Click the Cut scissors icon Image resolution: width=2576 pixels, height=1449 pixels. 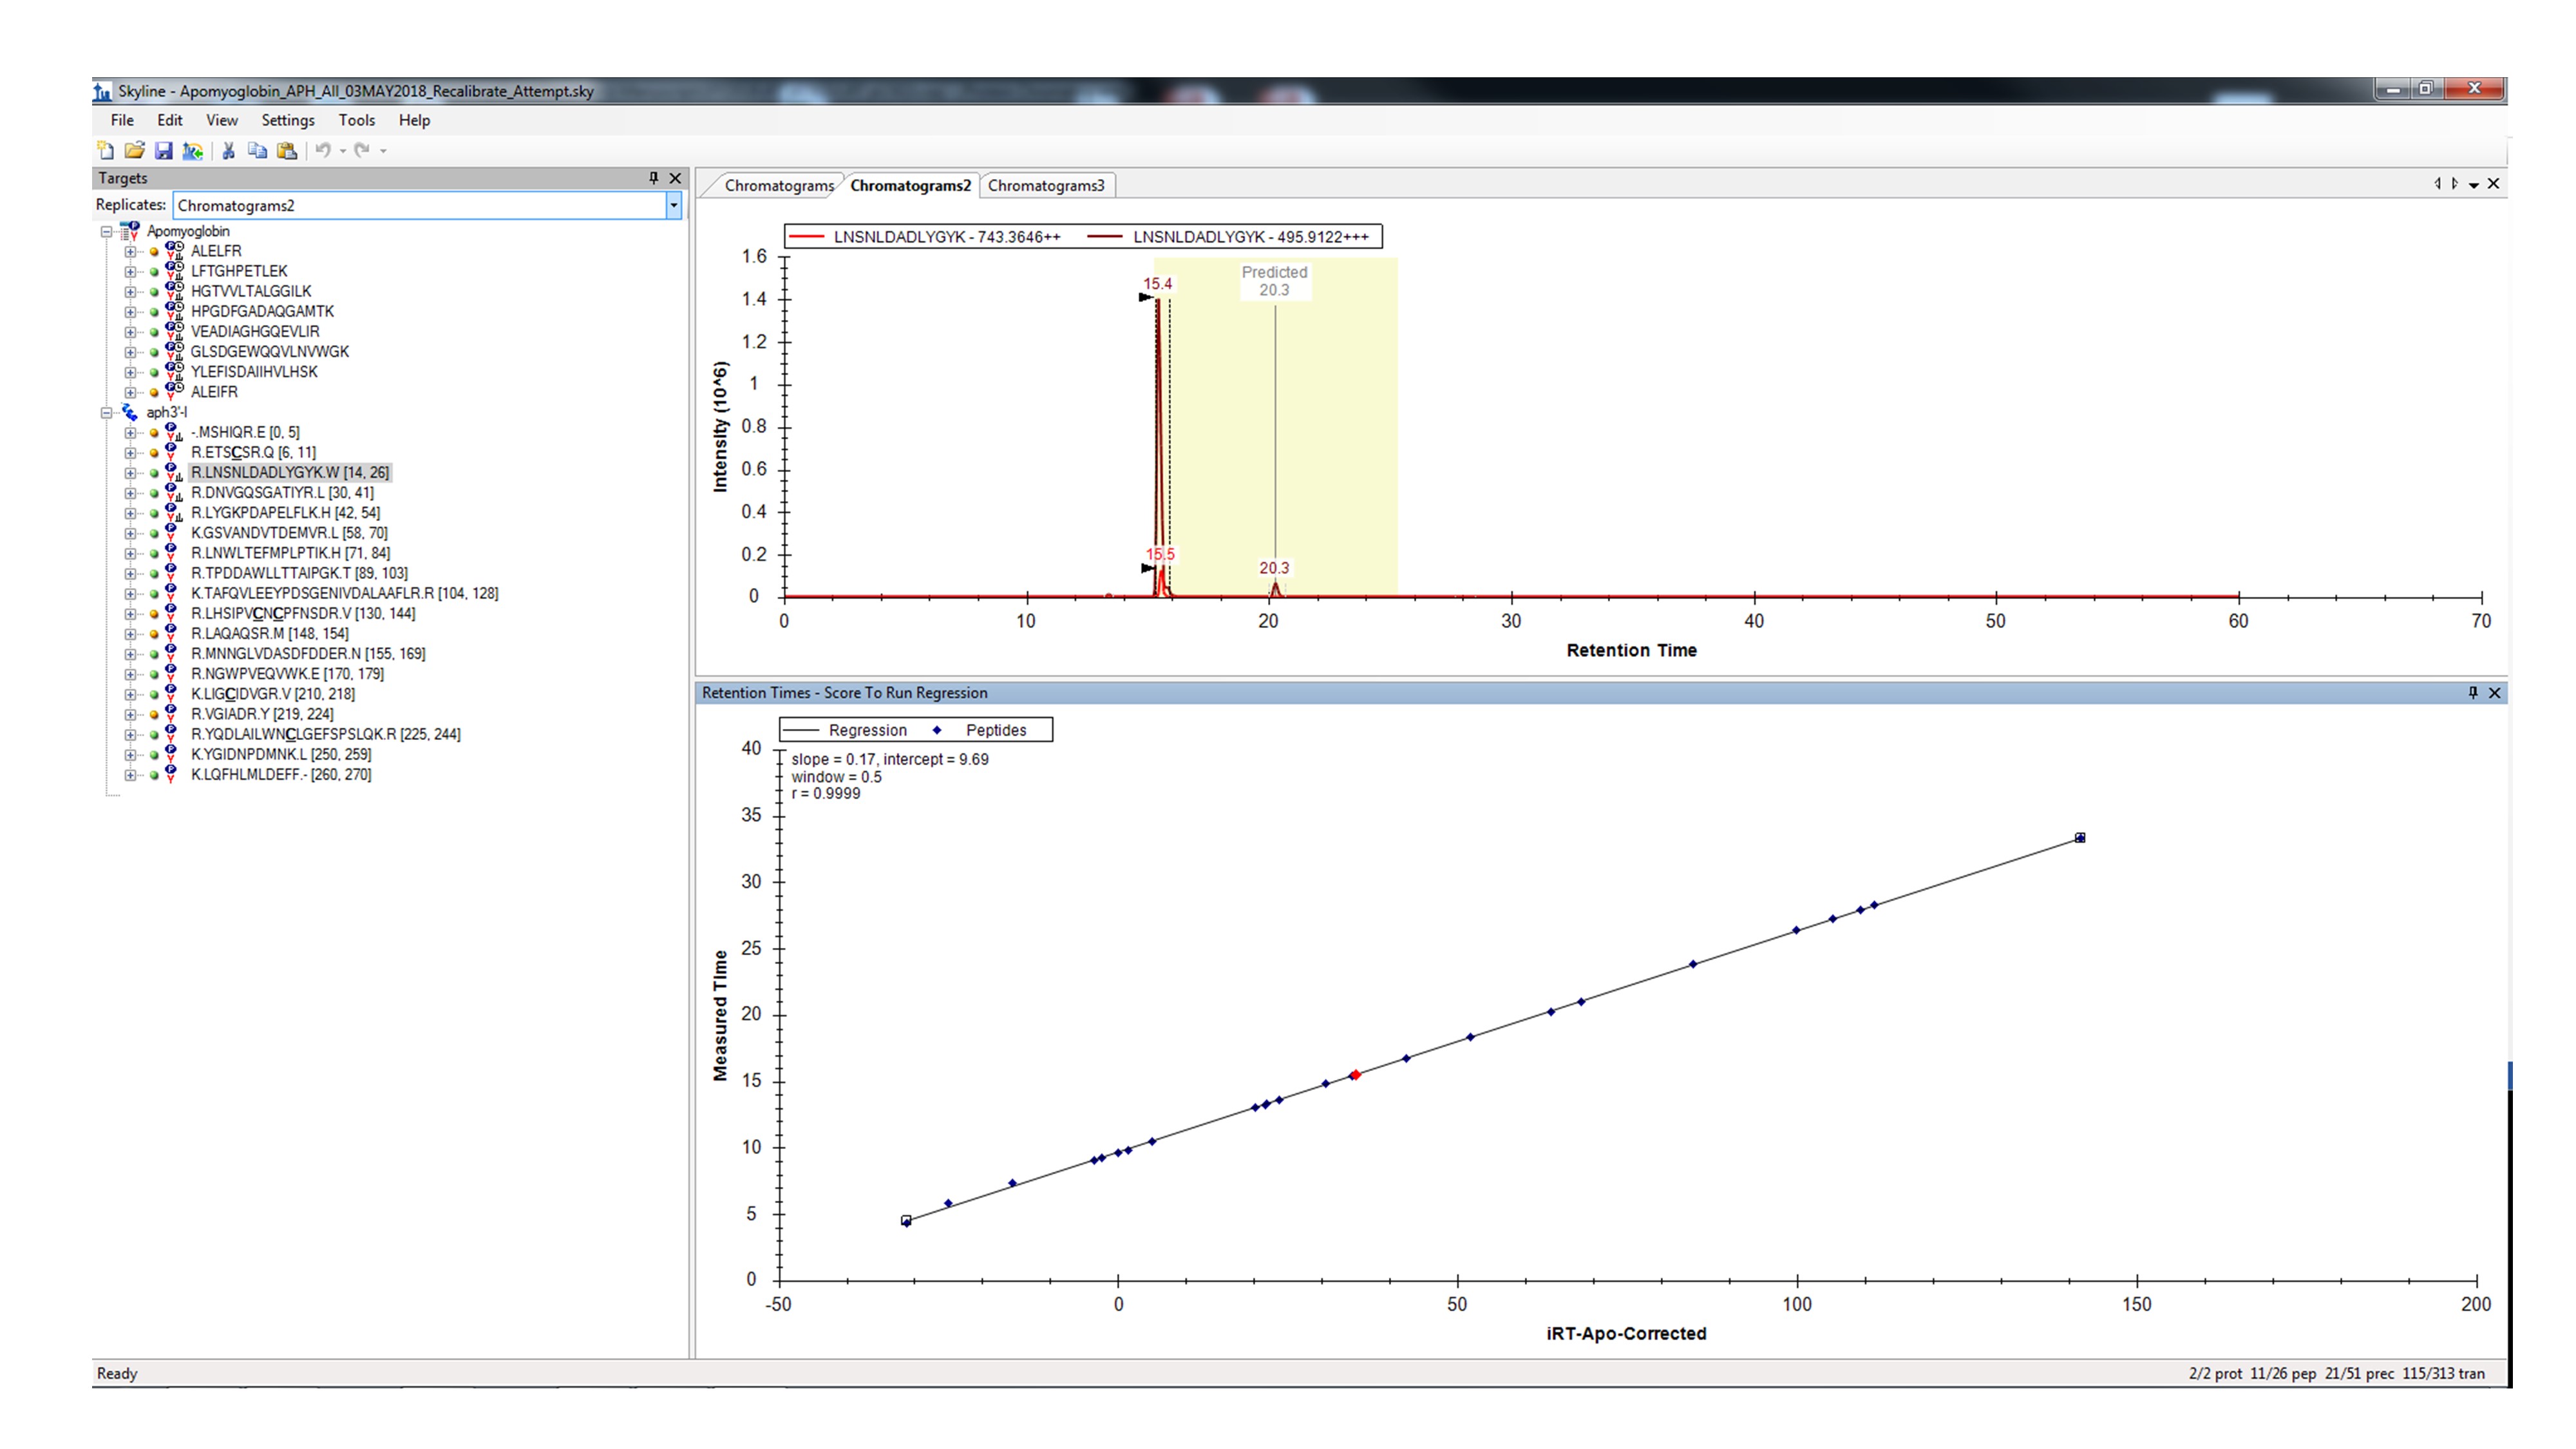[x=229, y=151]
